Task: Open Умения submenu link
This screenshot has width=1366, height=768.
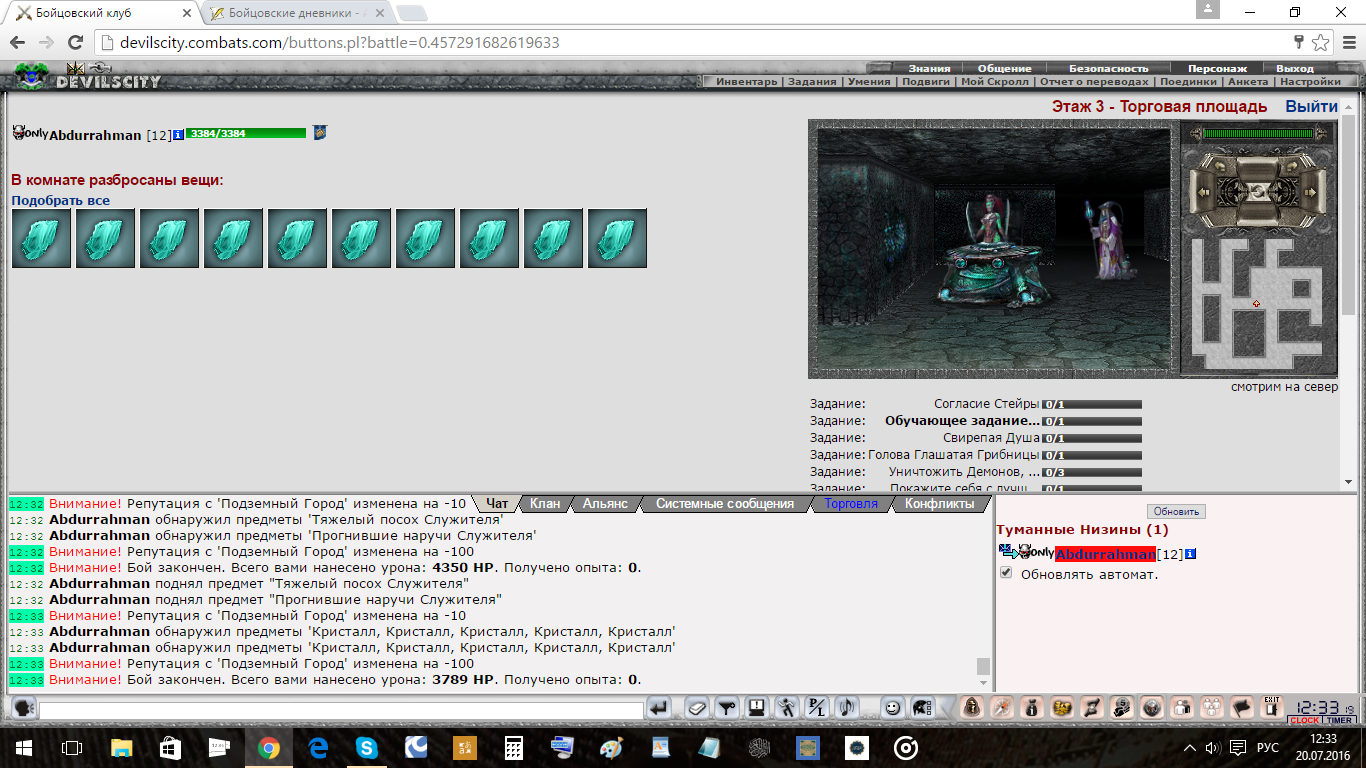Action: point(869,82)
